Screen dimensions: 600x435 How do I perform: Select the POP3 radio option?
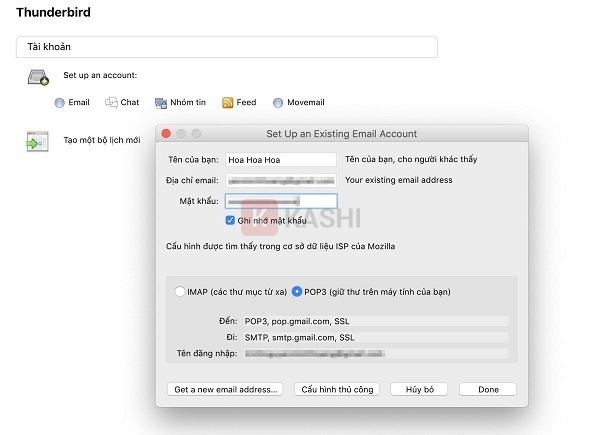pyautogui.click(x=297, y=292)
